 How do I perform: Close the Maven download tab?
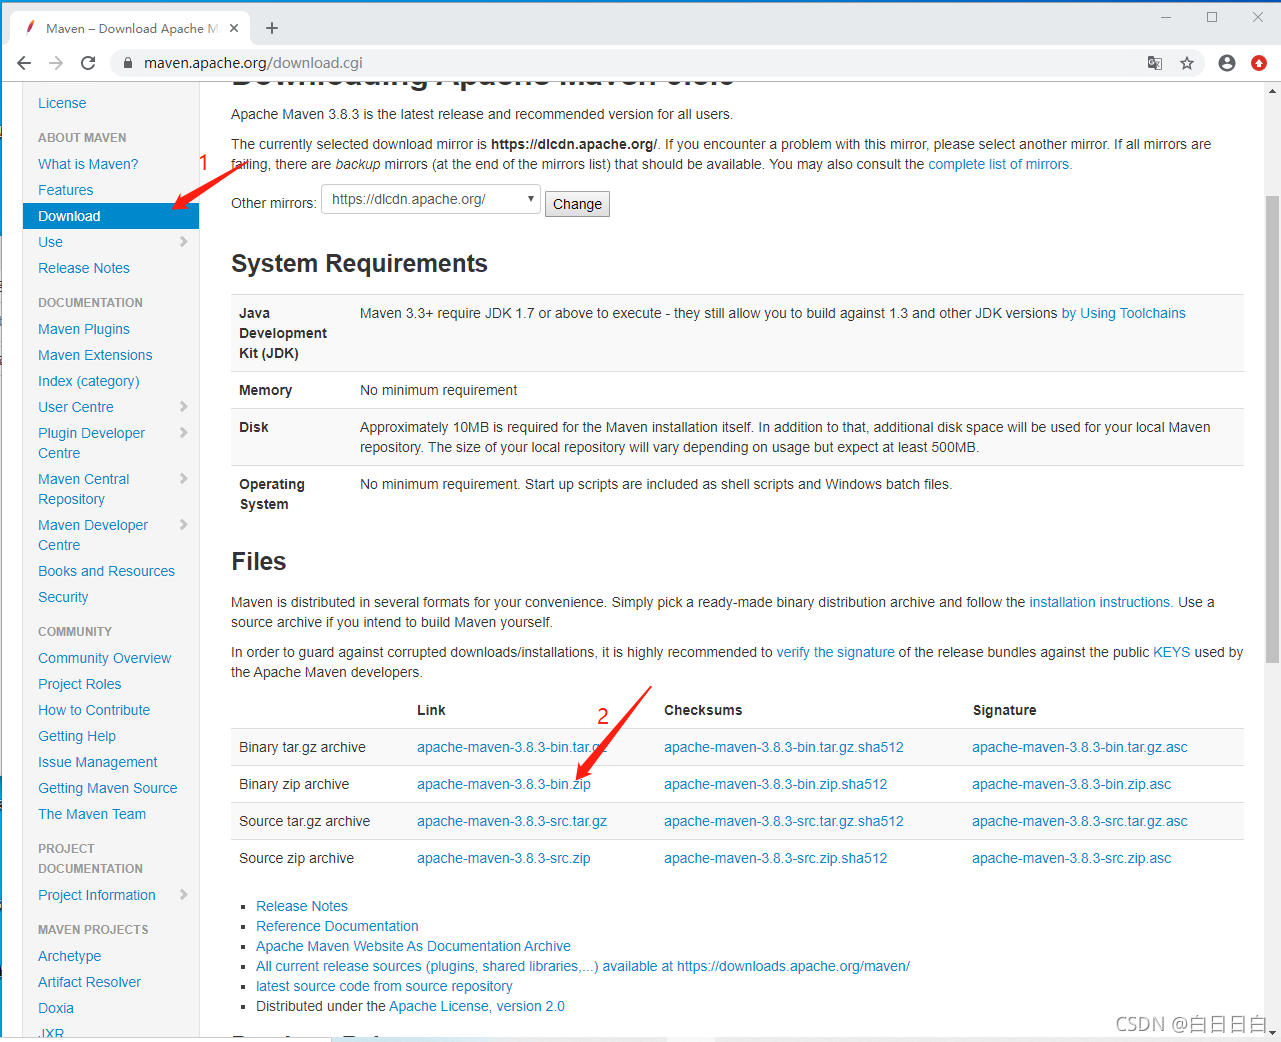235,28
